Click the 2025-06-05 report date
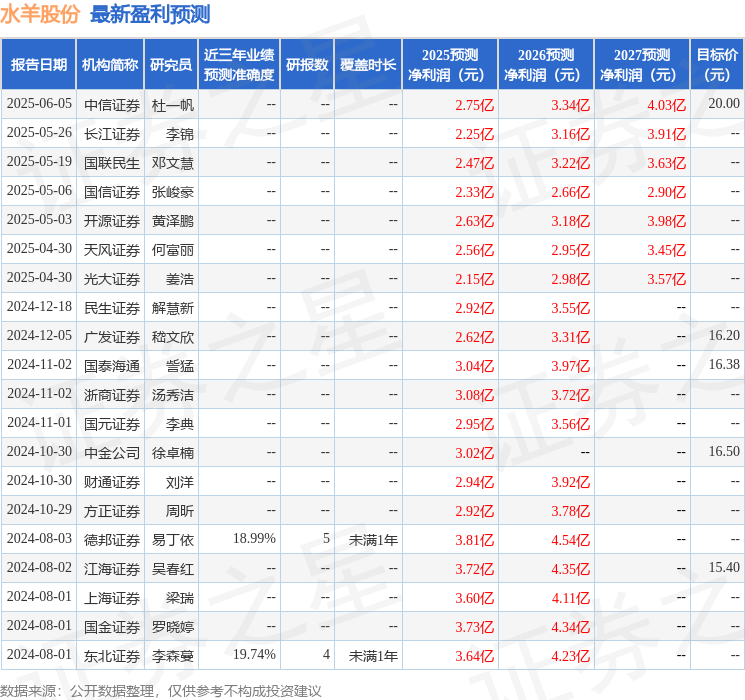This screenshot has width=745, height=700. [39, 104]
